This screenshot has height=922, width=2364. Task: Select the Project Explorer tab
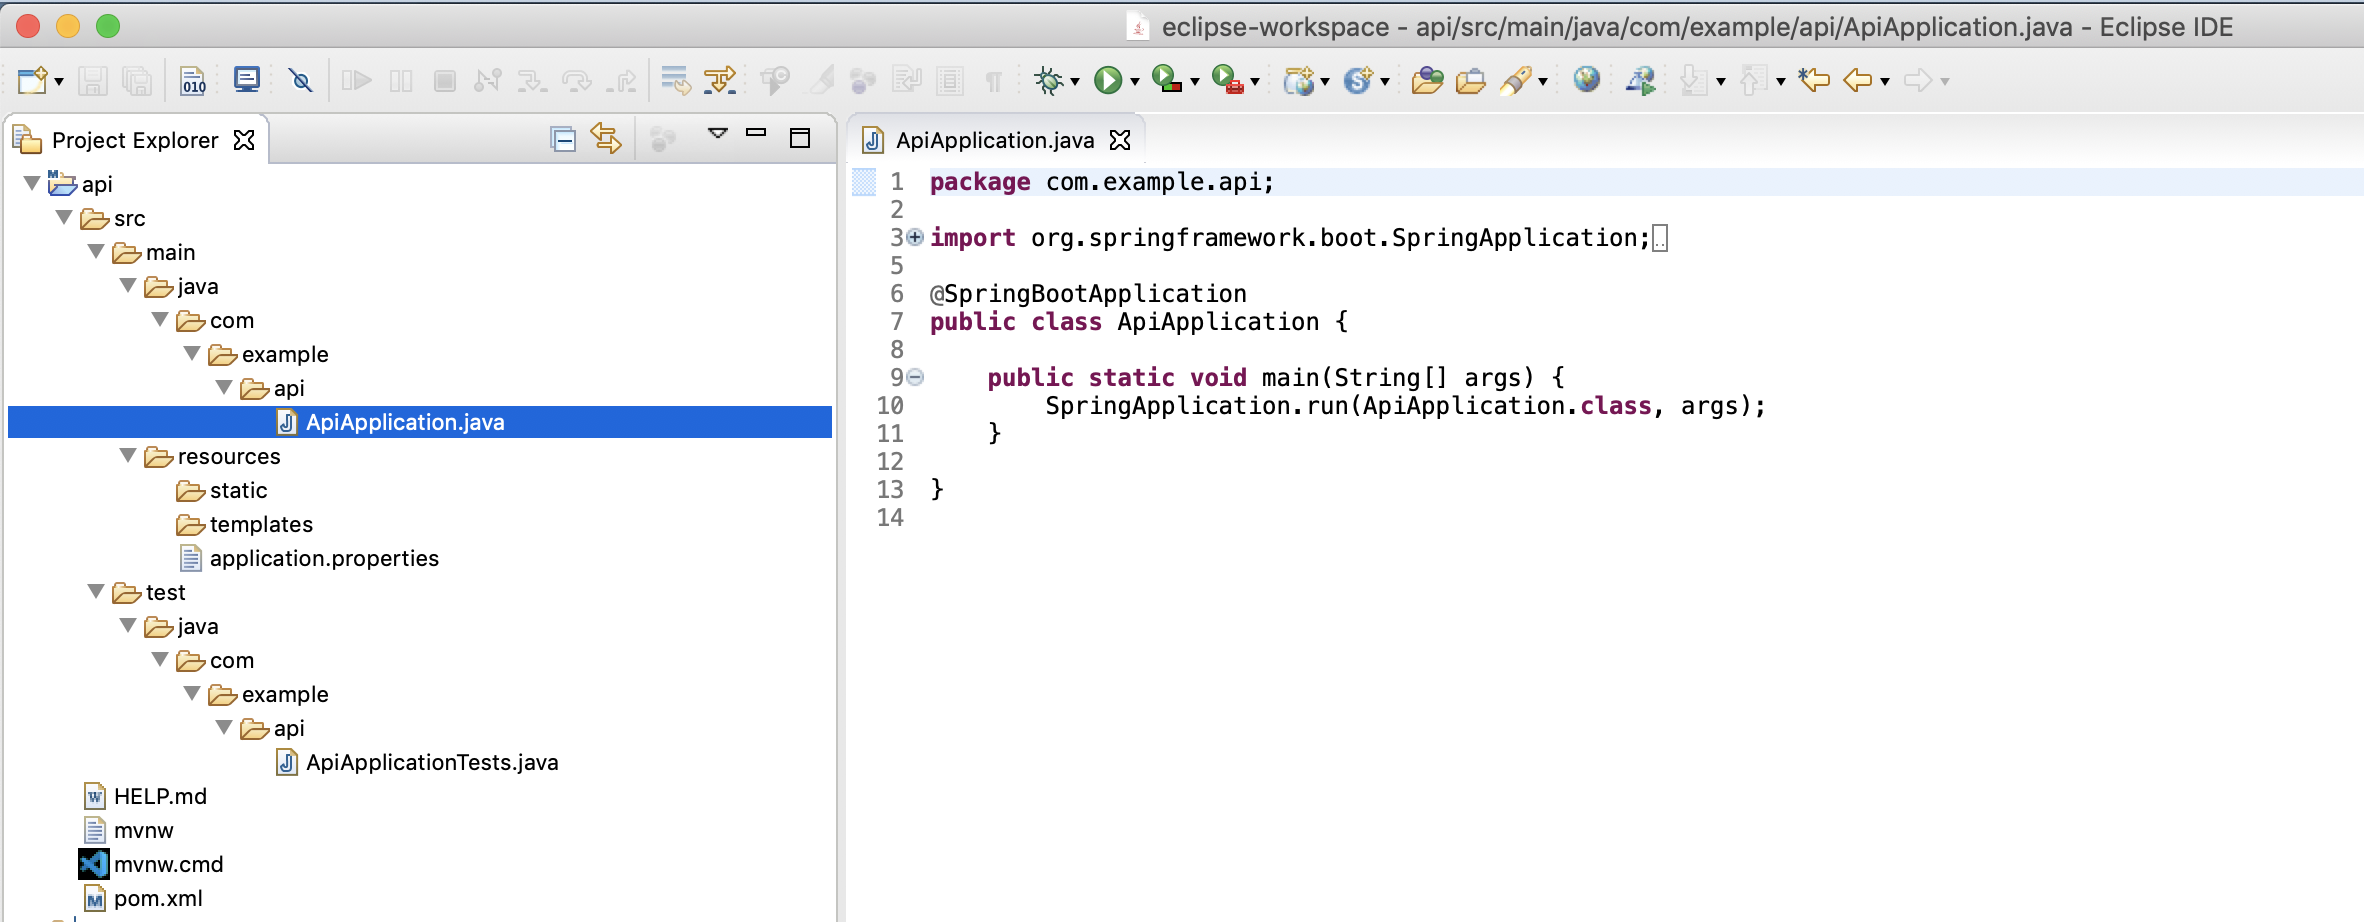pyautogui.click(x=135, y=140)
